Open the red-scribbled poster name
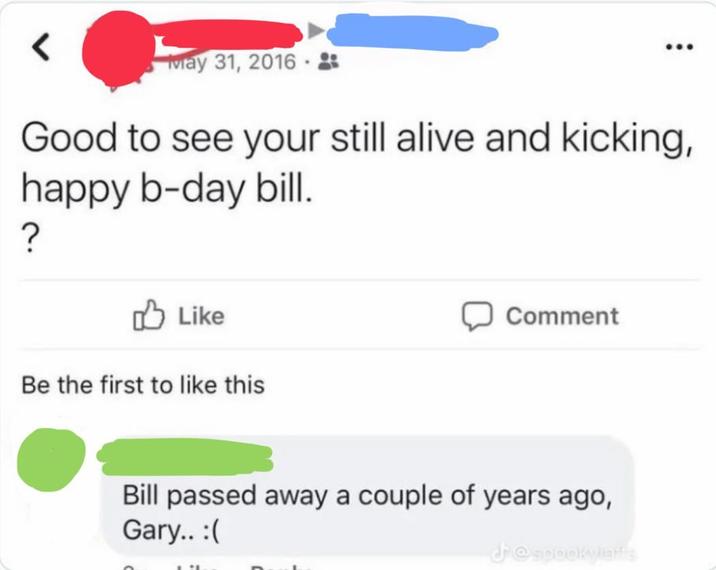The height and width of the screenshot is (570, 716). click(x=228, y=33)
